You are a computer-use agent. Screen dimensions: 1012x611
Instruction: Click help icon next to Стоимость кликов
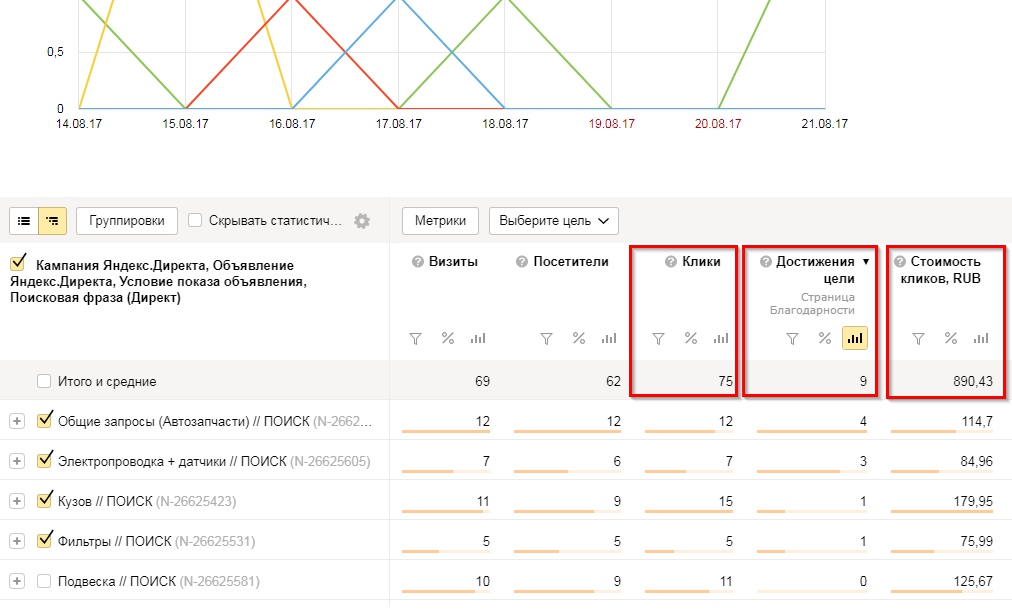tap(900, 262)
